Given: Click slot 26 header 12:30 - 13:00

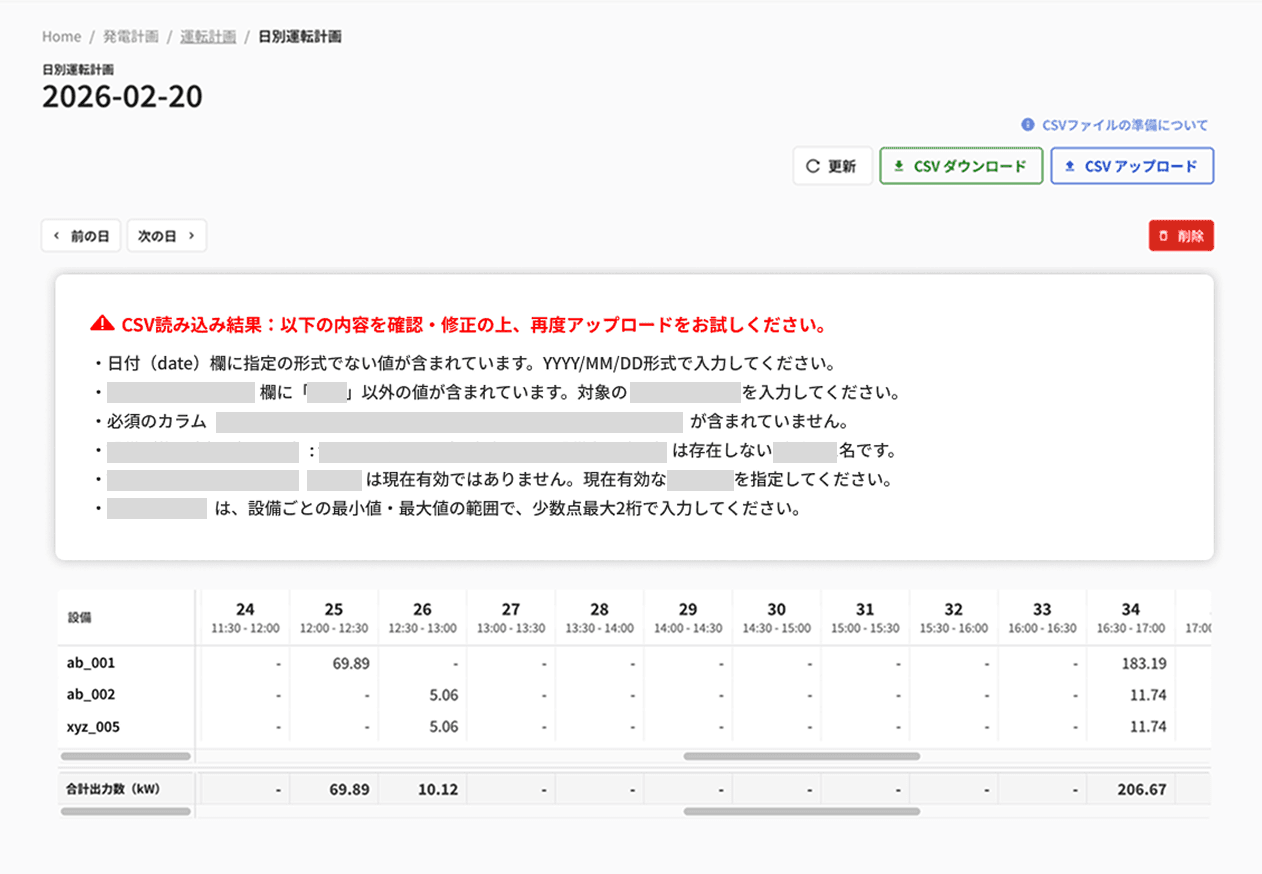Looking at the screenshot, I should tap(422, 617).
